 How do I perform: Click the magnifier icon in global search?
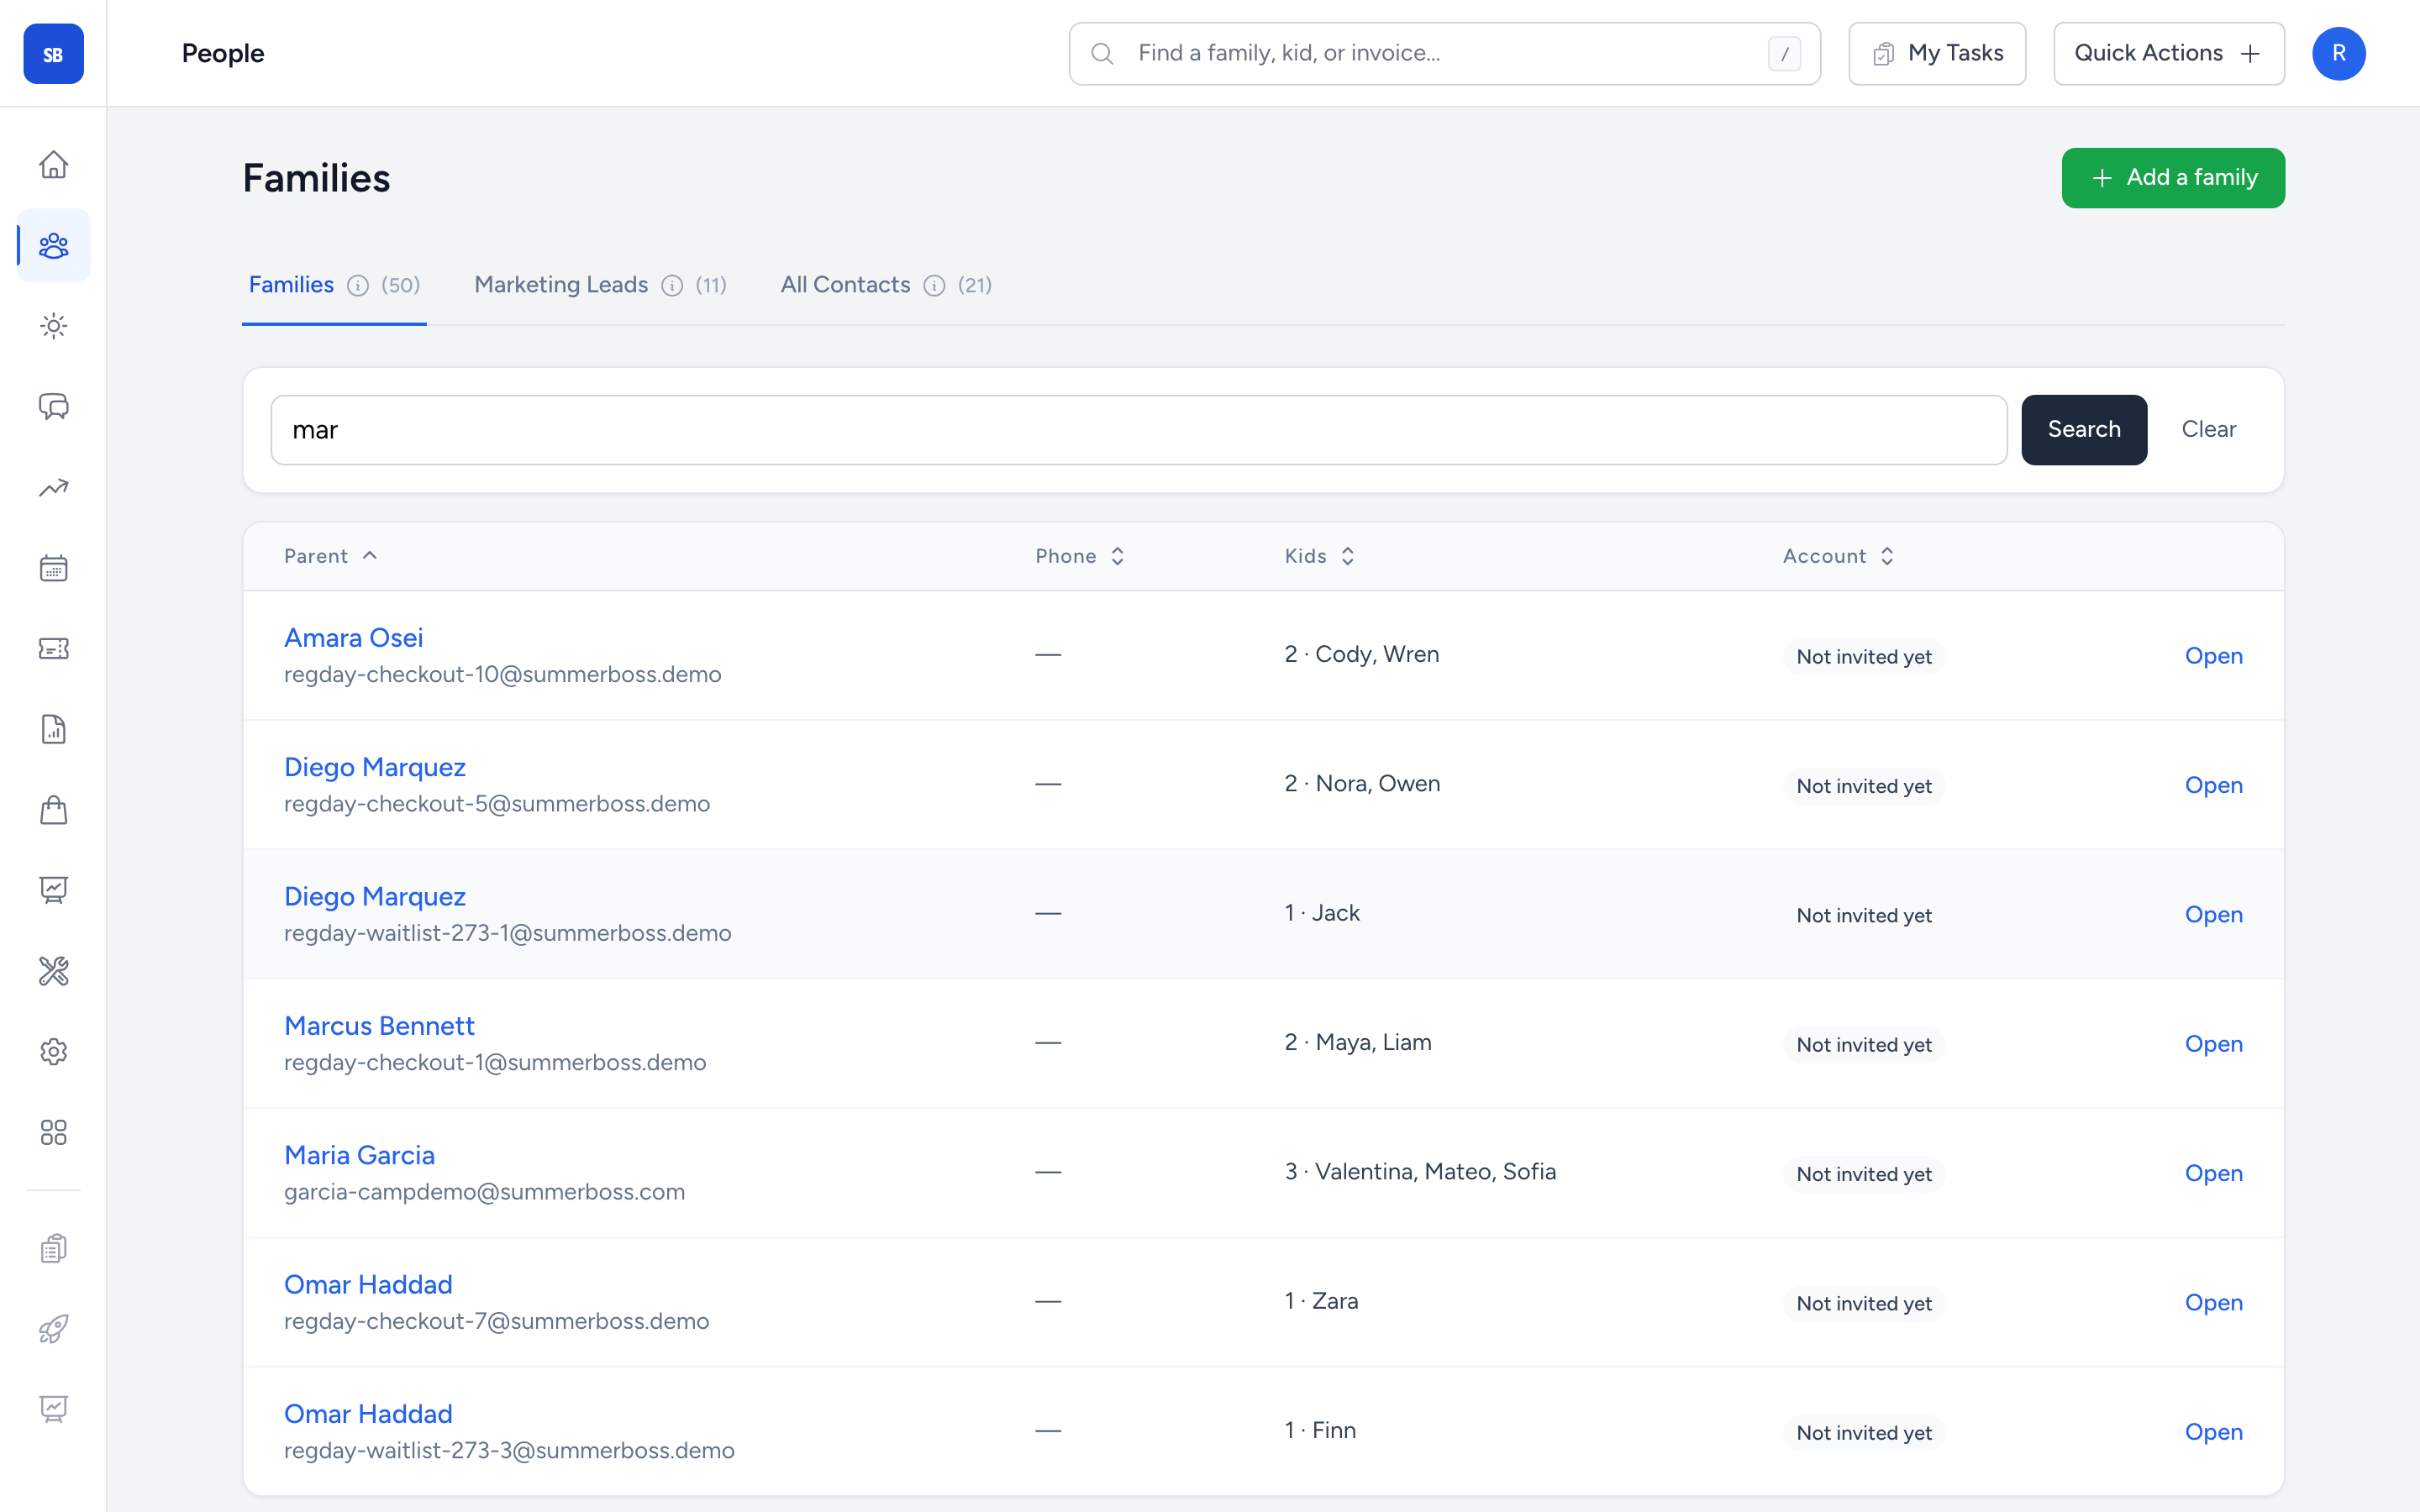pyautogui.click(x=1102, y=54)
